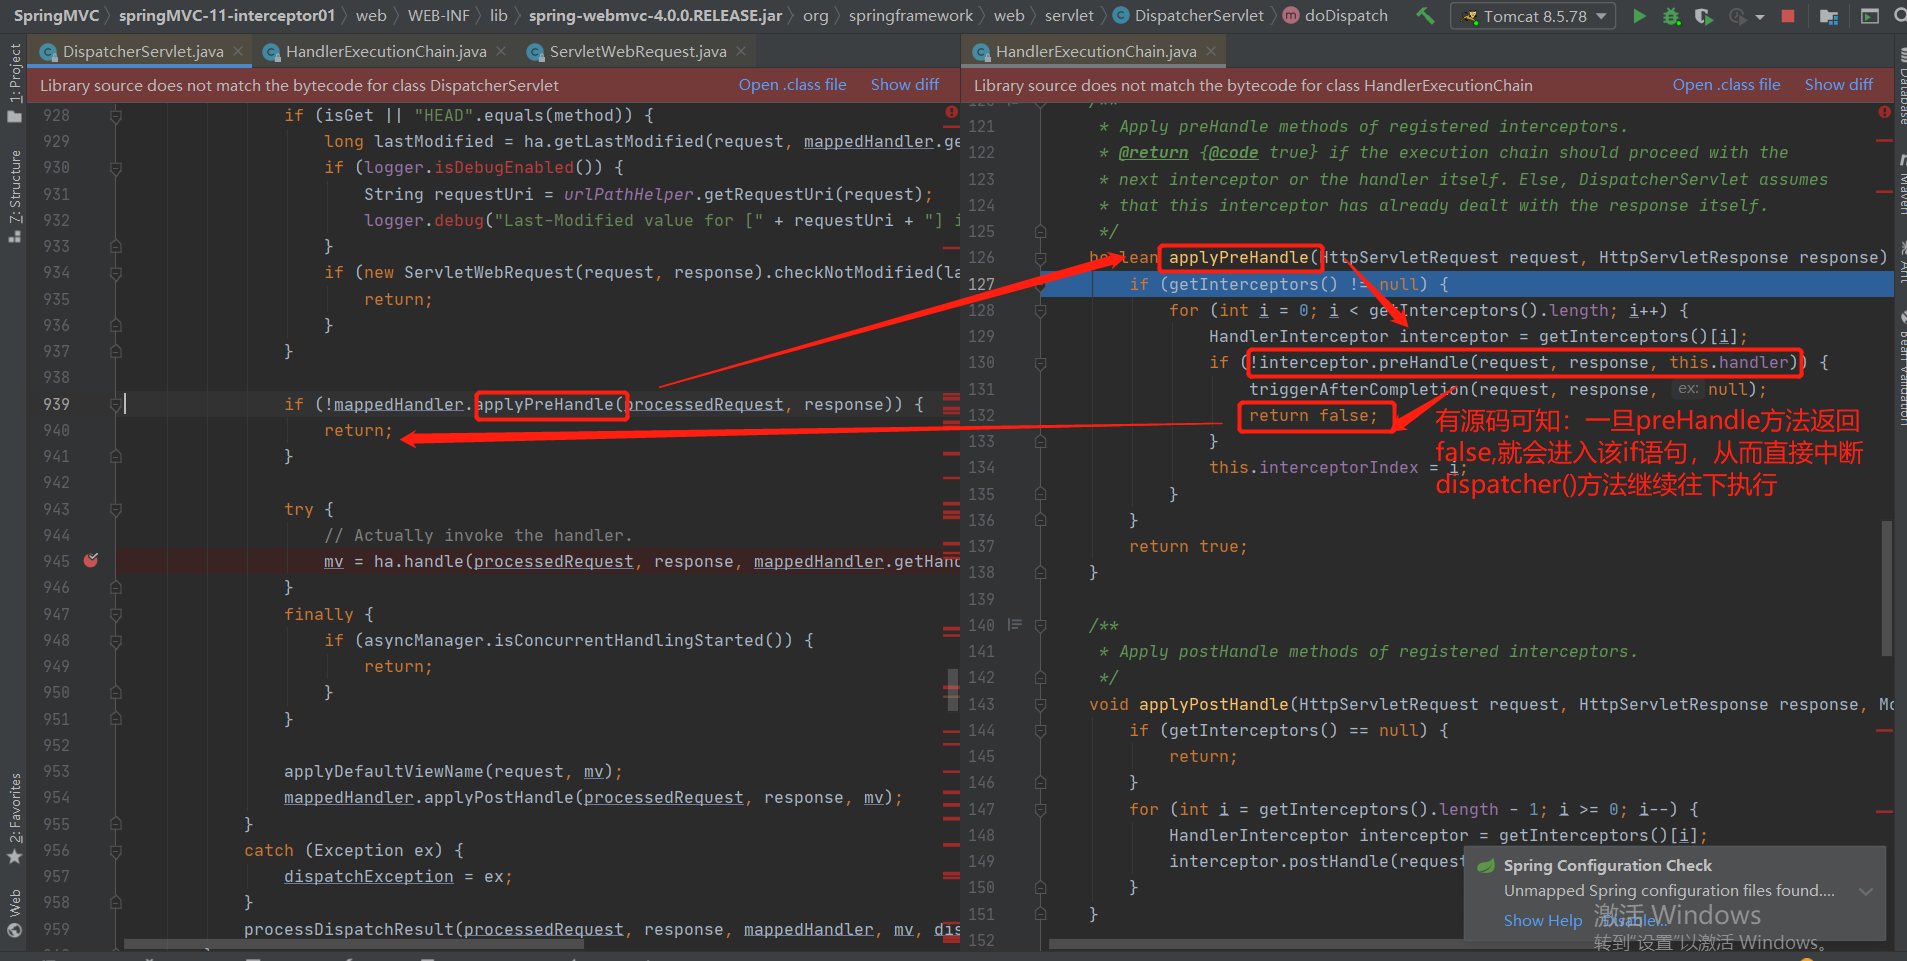Open the Tomcat 8.5.78 run configuration dropdown

tap(1533, 16)
